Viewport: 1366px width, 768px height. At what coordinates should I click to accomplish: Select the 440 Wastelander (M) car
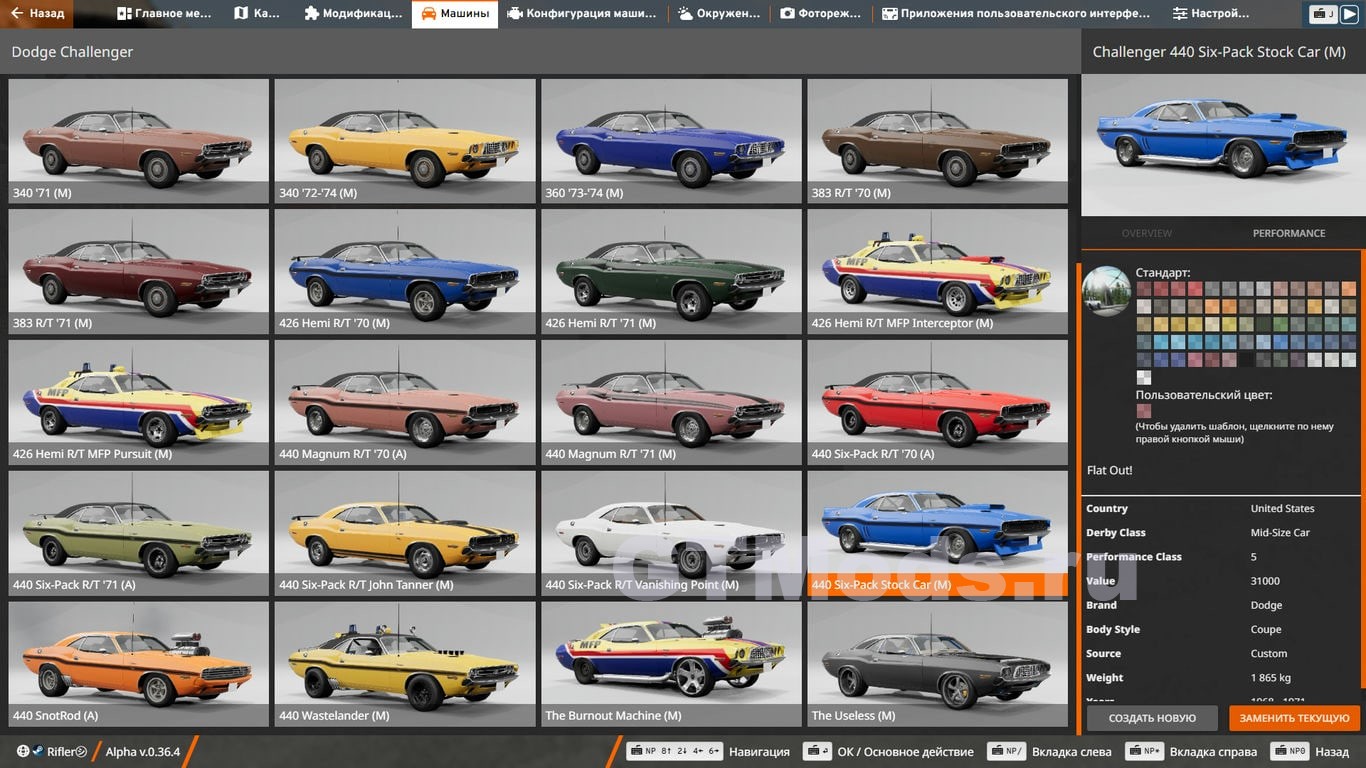(x=404, y=664)
